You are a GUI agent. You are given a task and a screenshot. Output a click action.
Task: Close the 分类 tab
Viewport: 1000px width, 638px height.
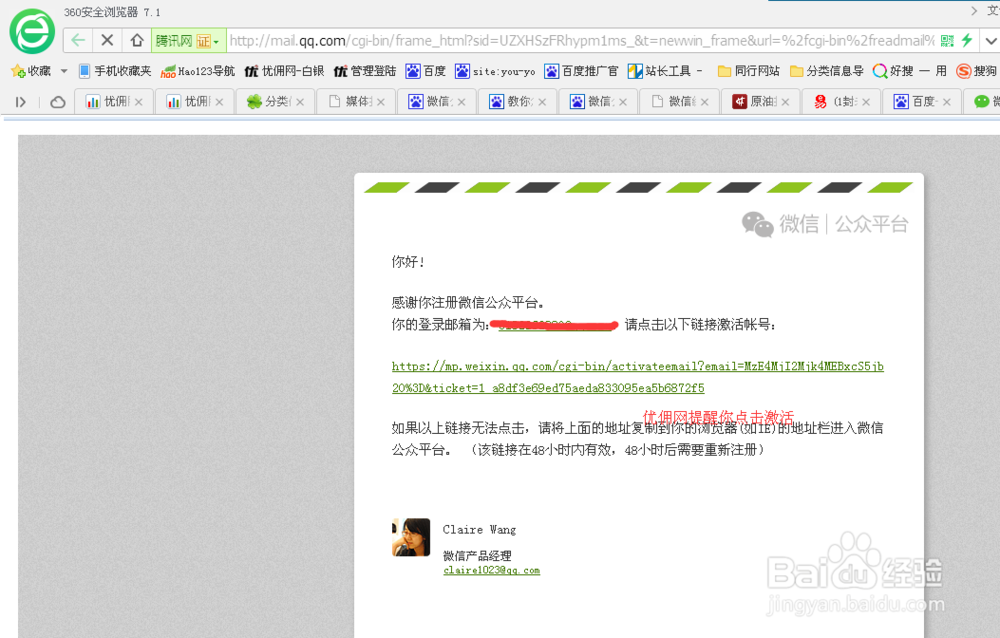click(300, 102)
